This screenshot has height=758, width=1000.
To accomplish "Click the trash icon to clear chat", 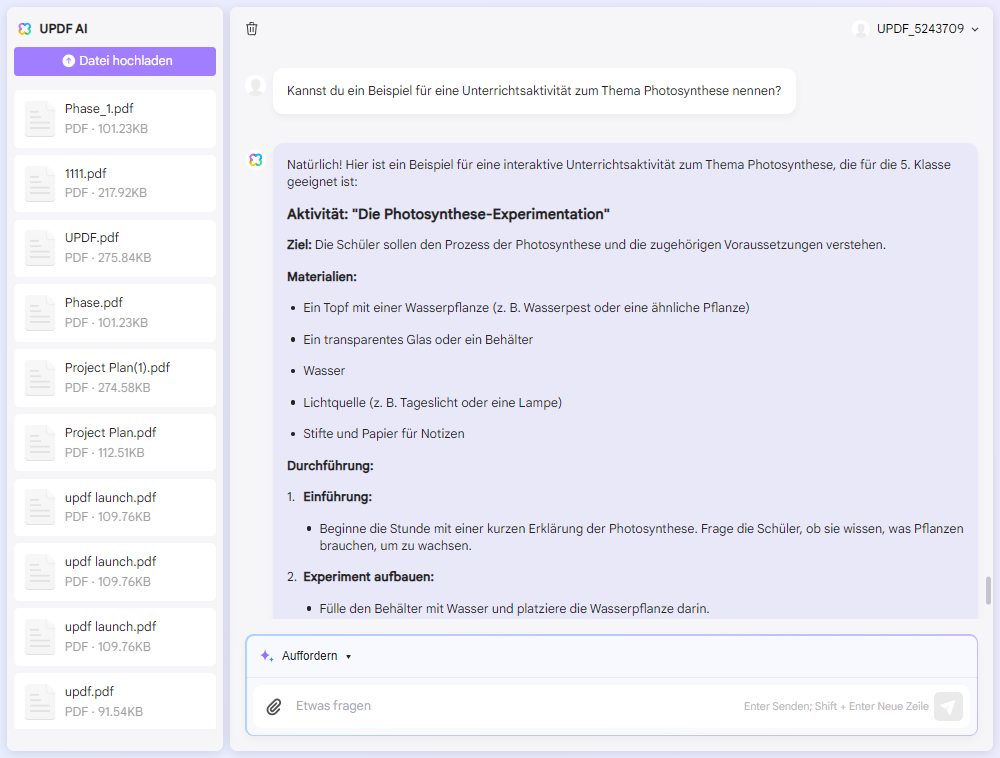I will click(x=252, y=29).
